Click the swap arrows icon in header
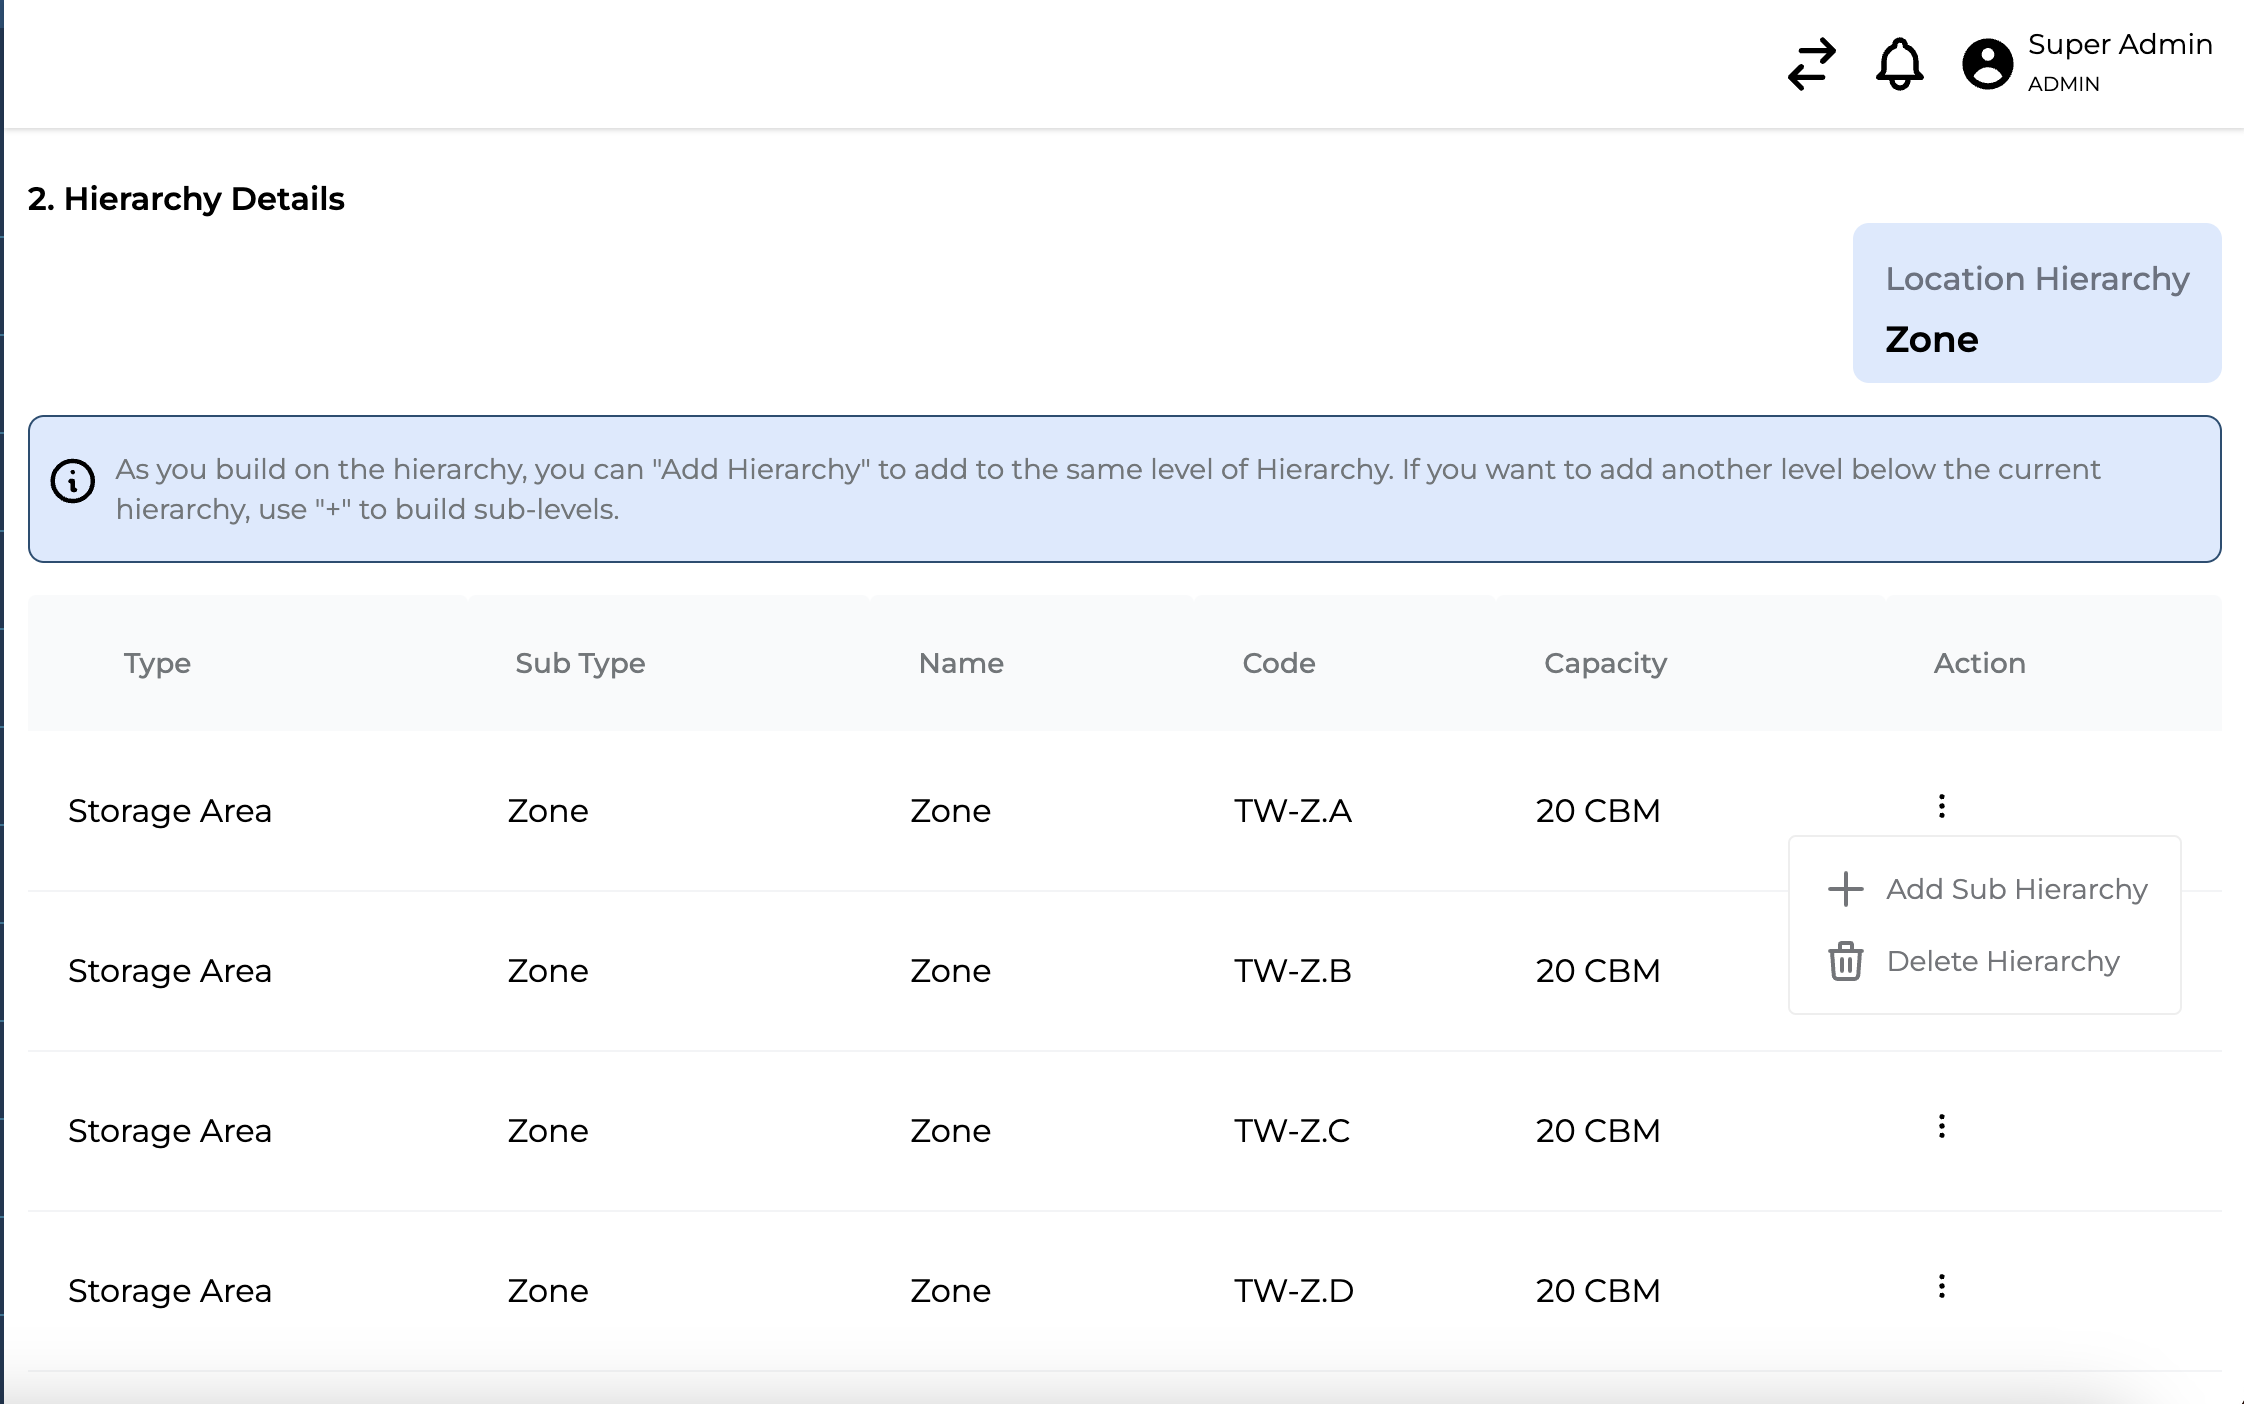 (1811, 65)
